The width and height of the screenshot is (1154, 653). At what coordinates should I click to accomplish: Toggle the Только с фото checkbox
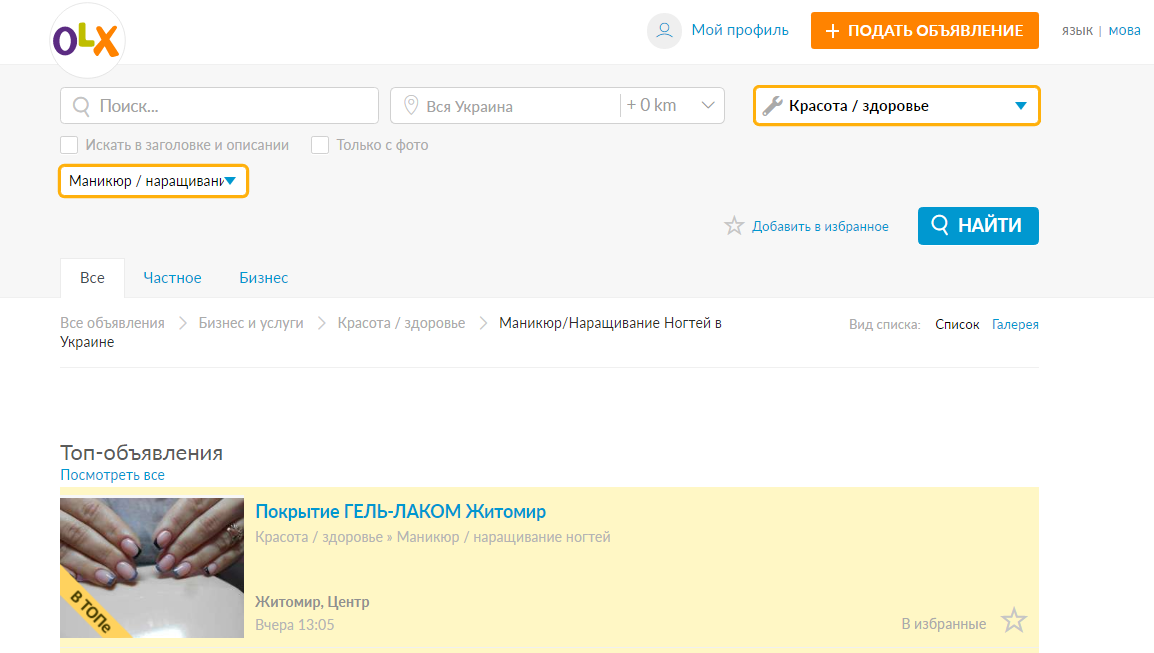click(x=320, y=145)
